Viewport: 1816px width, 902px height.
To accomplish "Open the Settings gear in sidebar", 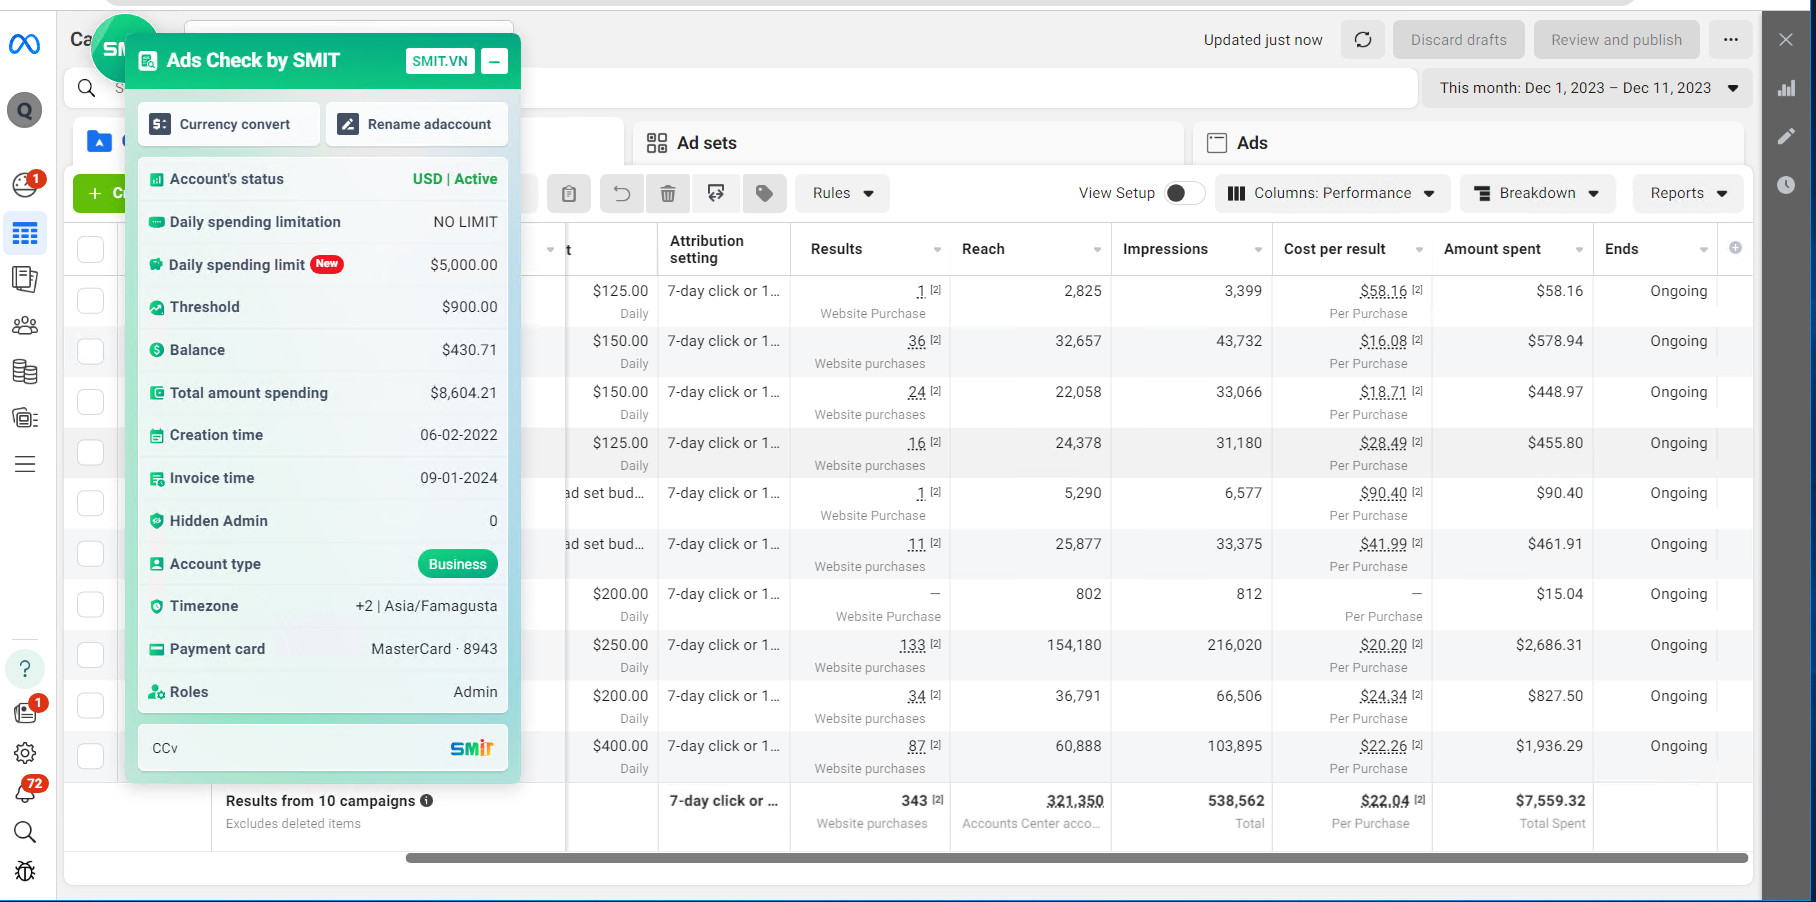I will tap(25, 753).
